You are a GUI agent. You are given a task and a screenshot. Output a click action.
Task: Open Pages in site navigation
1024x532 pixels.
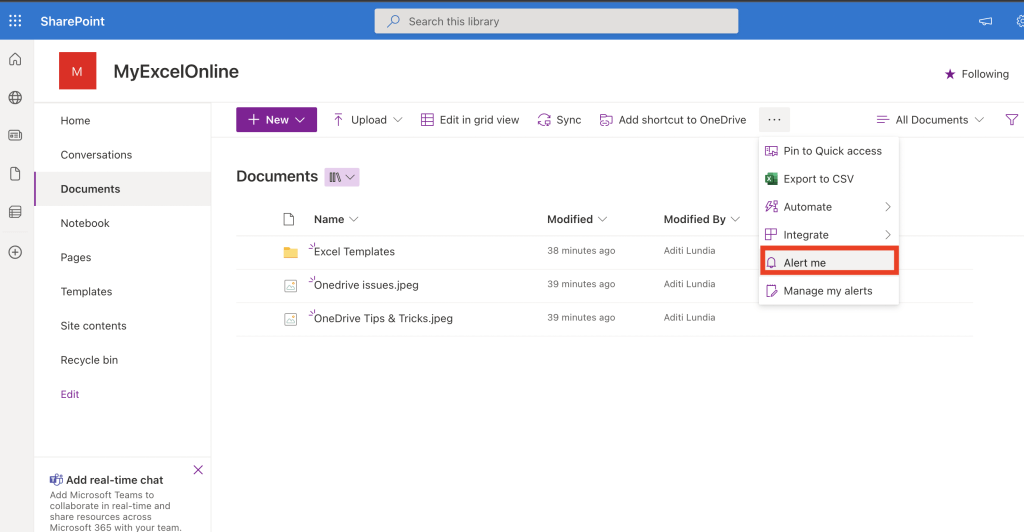tap(76, 257)
